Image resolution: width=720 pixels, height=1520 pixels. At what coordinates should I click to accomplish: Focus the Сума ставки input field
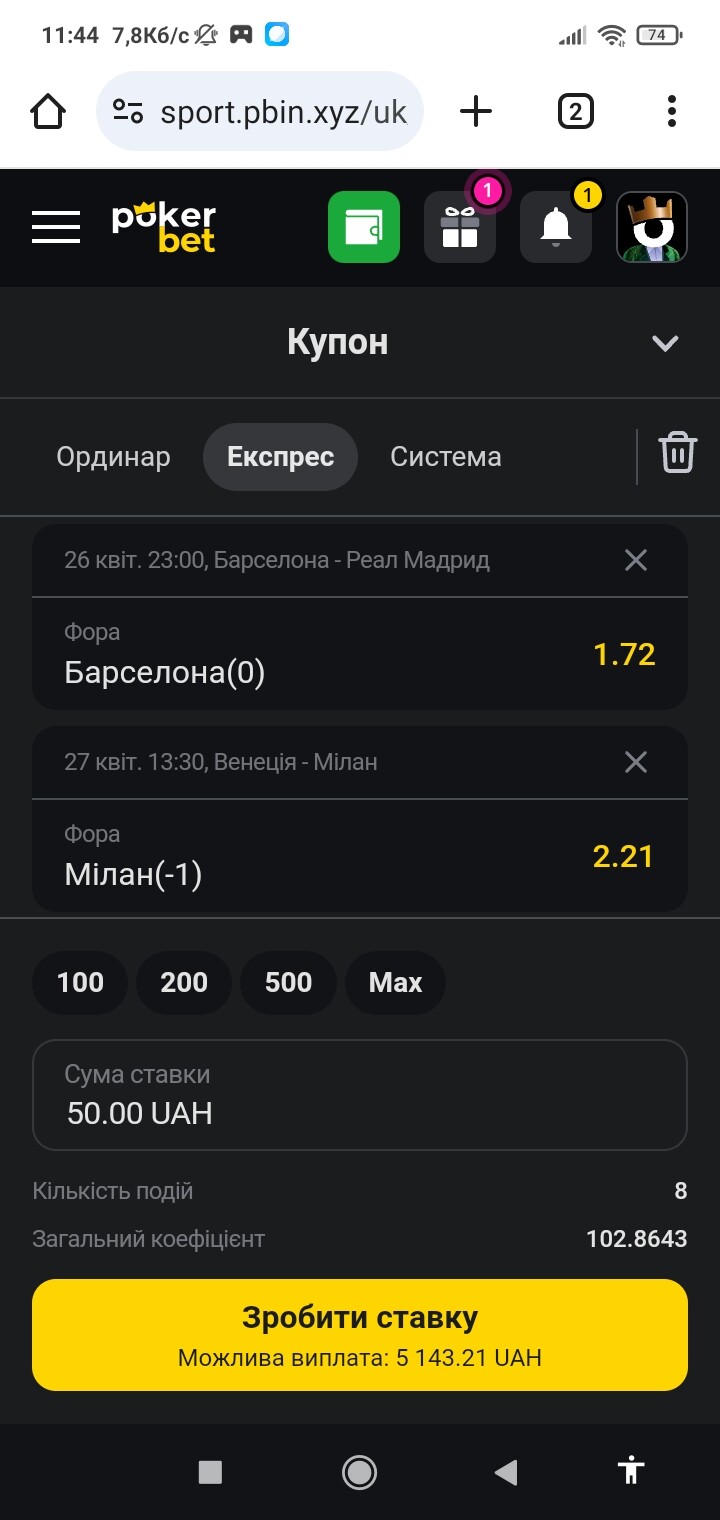tap(360, 1095)
